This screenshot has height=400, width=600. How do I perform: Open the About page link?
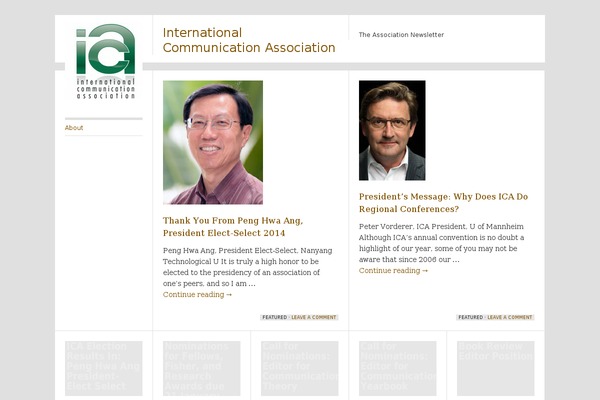point(74,128)
